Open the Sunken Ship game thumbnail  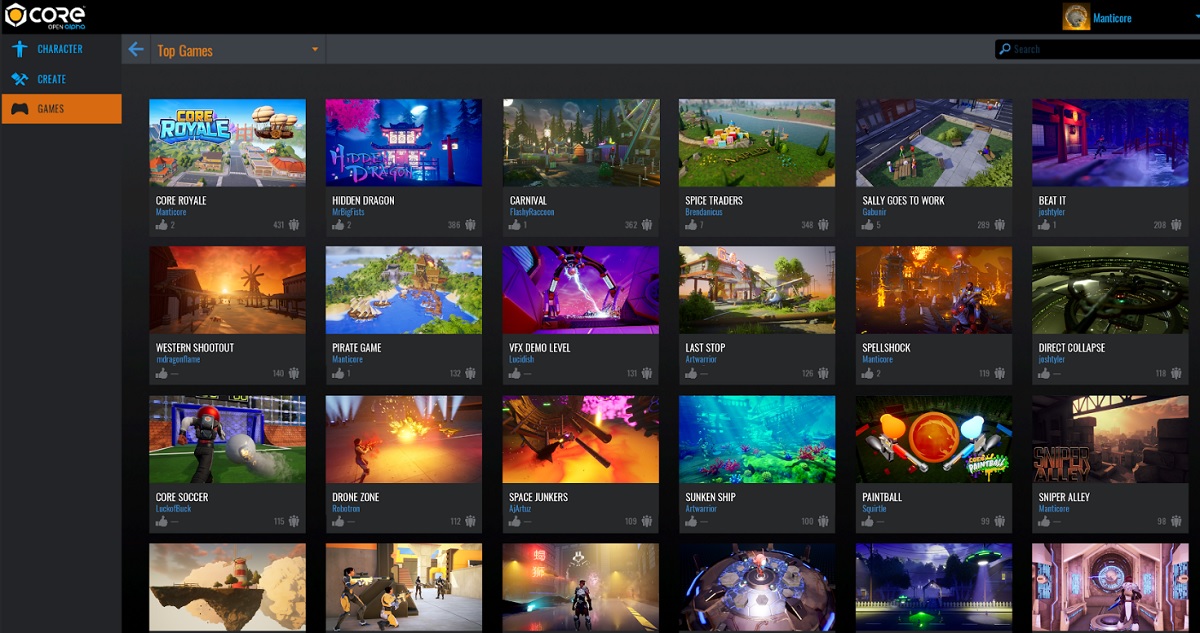[757, 440]
